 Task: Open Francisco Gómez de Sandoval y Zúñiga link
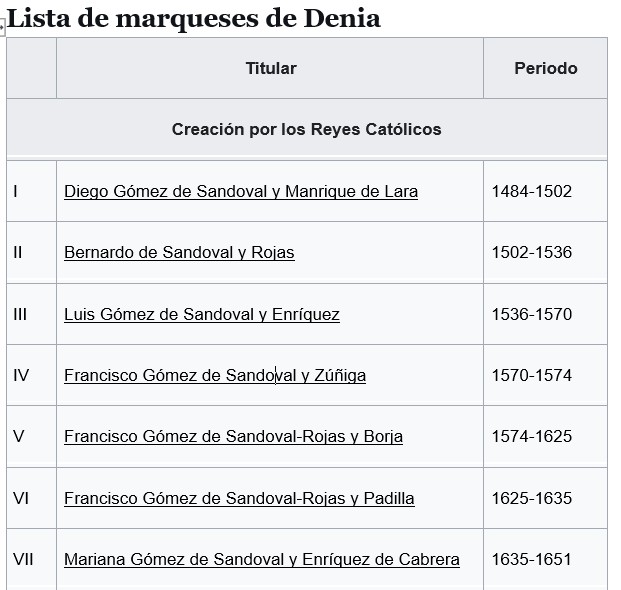(214, 376)
